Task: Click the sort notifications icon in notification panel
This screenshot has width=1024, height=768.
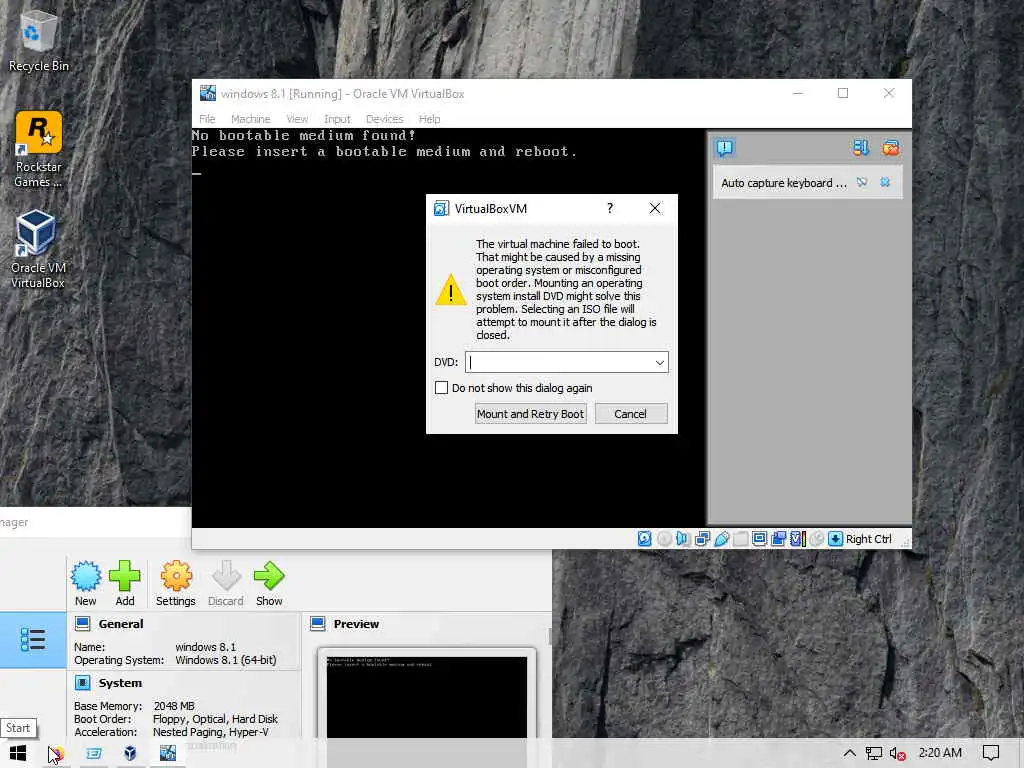Action: [861, 148]
